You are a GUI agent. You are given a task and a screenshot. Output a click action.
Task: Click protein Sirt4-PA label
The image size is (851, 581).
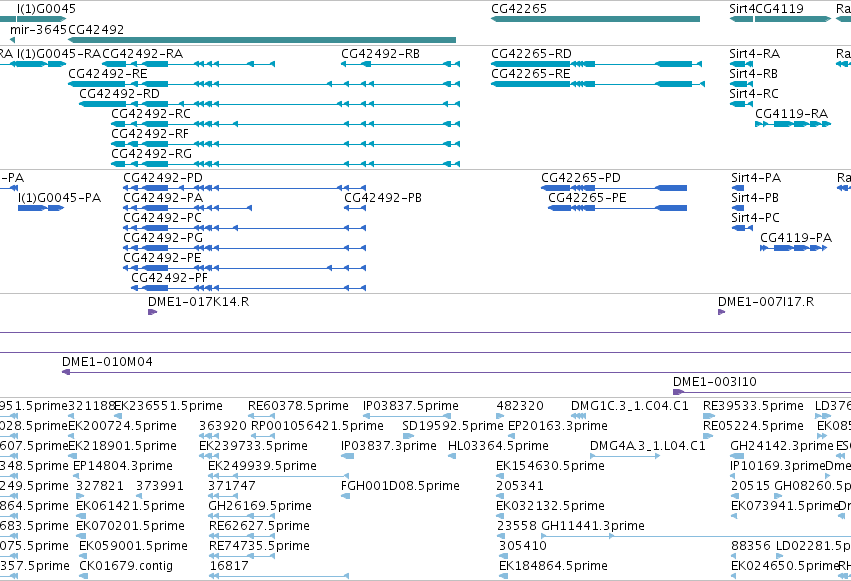pyautogui.click(x=756, y=178)
